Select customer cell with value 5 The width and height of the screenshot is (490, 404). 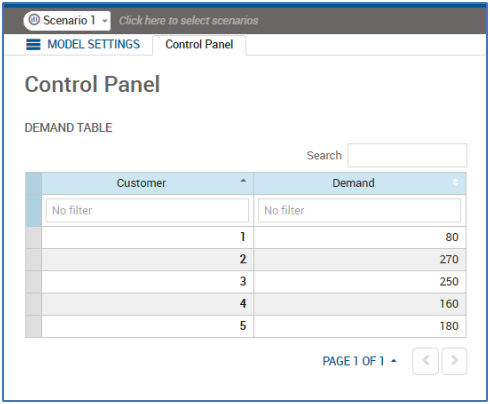coord(147,326)
